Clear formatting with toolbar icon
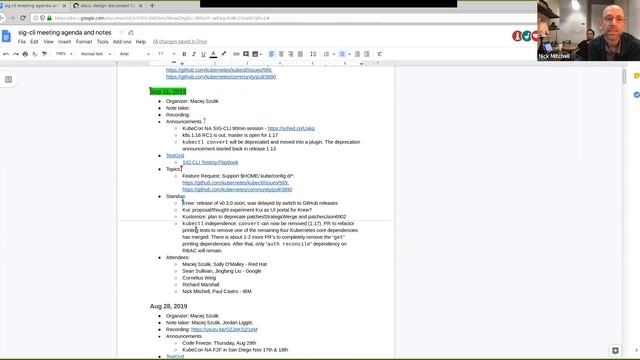 379,54
